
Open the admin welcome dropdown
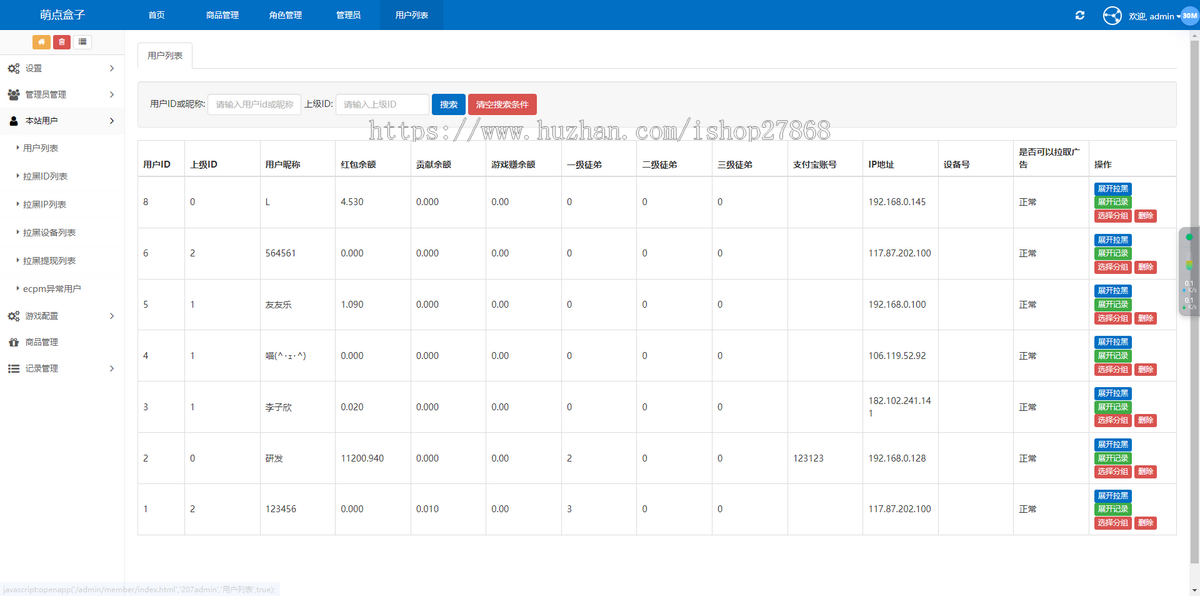(x=1154, y=16)
